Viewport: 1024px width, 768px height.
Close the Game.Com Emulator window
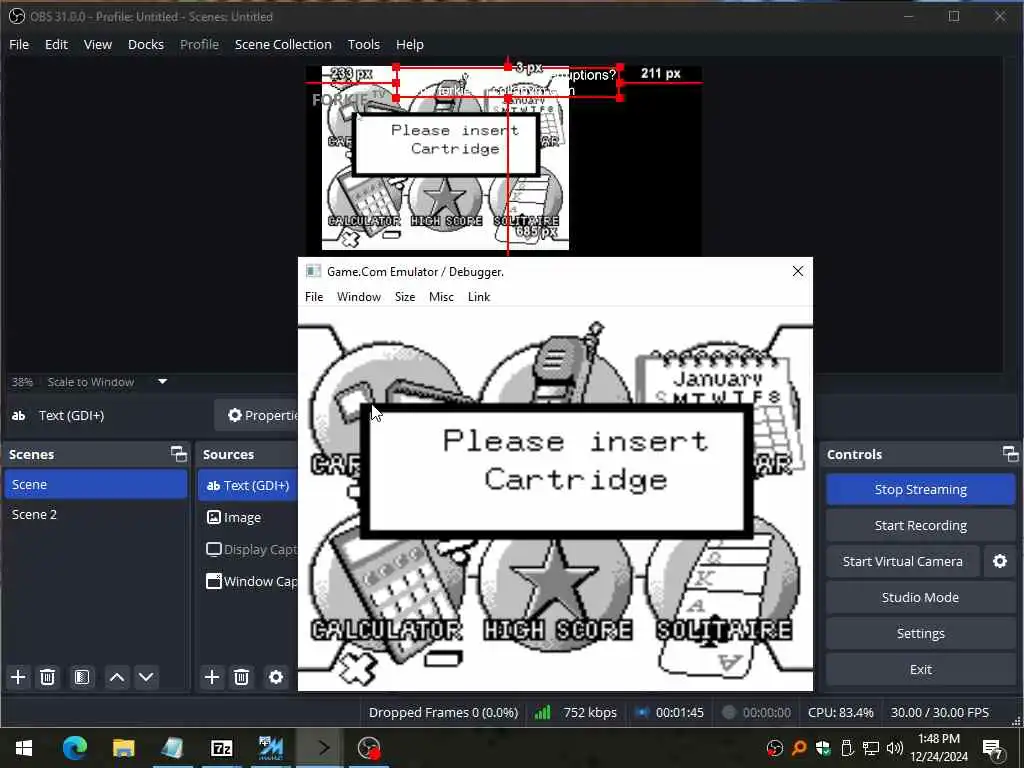(x=797, y=271)
